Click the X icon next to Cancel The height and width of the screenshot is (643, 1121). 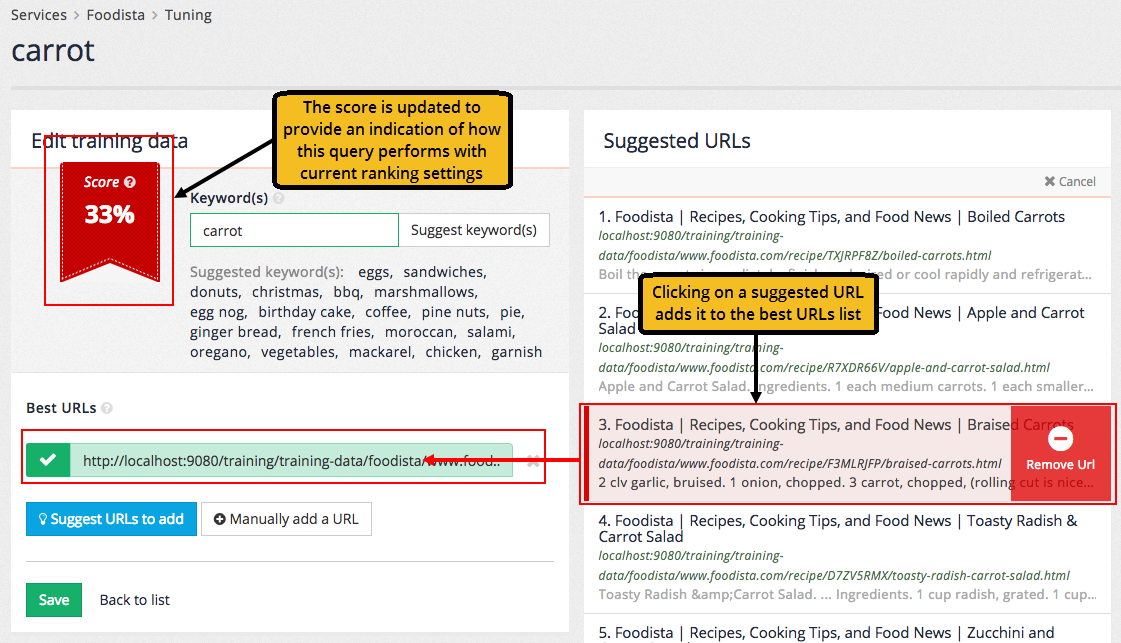pyautogui.click(x=1051, y=181)
